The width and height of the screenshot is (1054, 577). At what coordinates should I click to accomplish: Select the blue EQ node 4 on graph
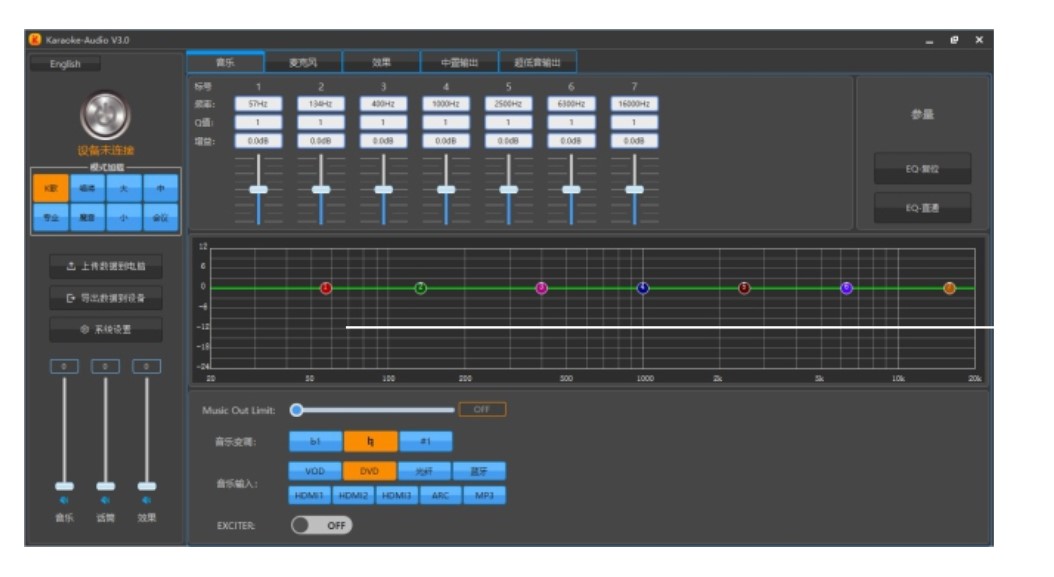pyautogui.click(x=643, y=288)
